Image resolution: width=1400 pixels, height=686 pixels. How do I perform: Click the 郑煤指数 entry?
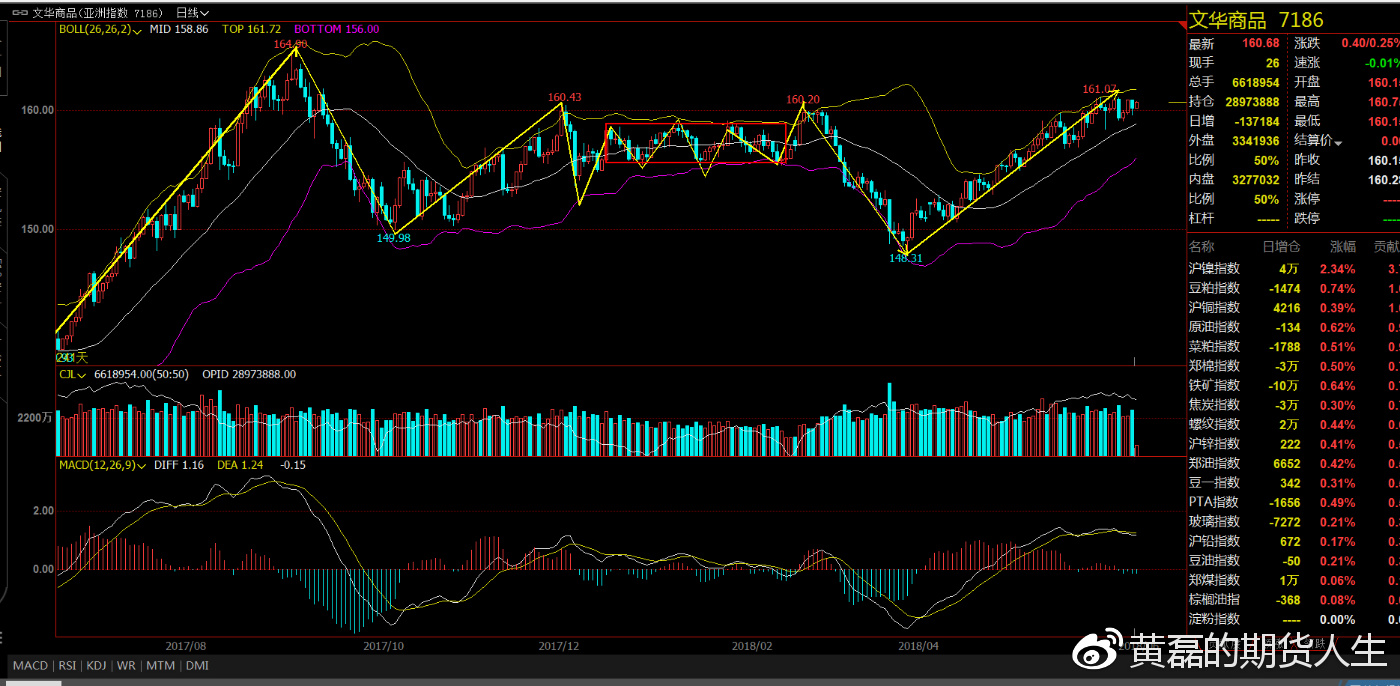pos(1294,580)
